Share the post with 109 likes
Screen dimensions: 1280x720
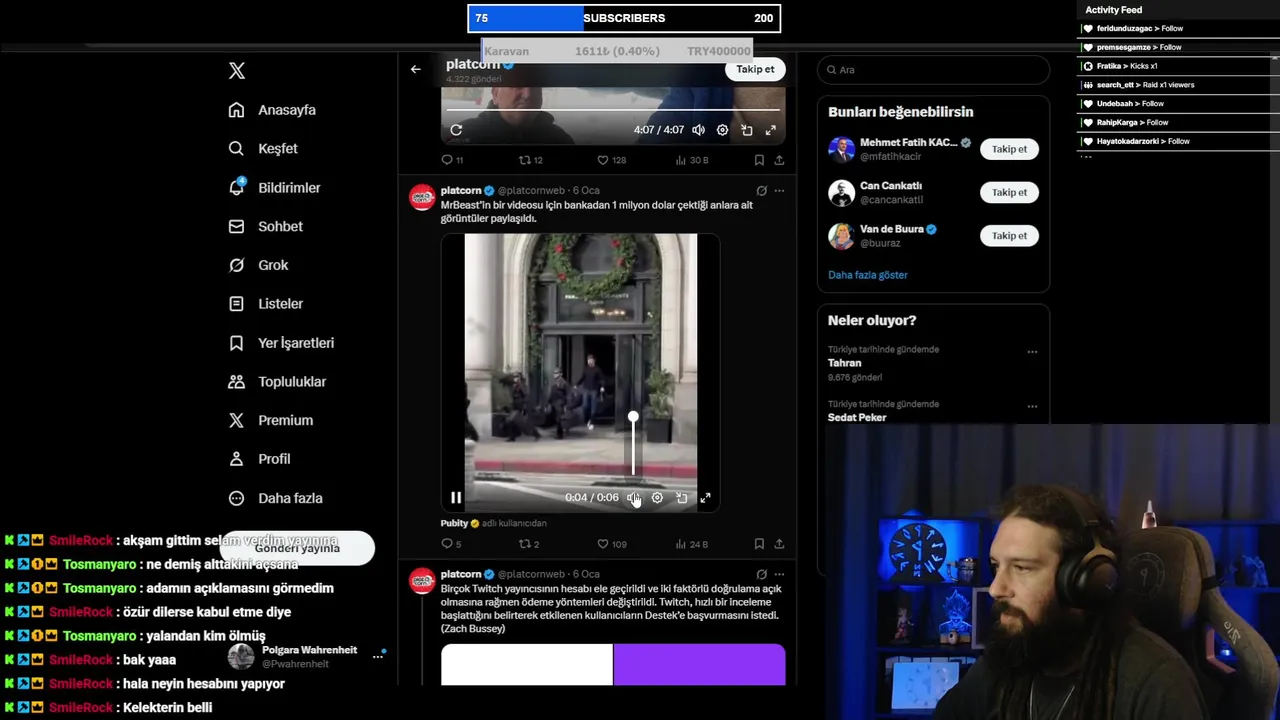pos(779,544)
